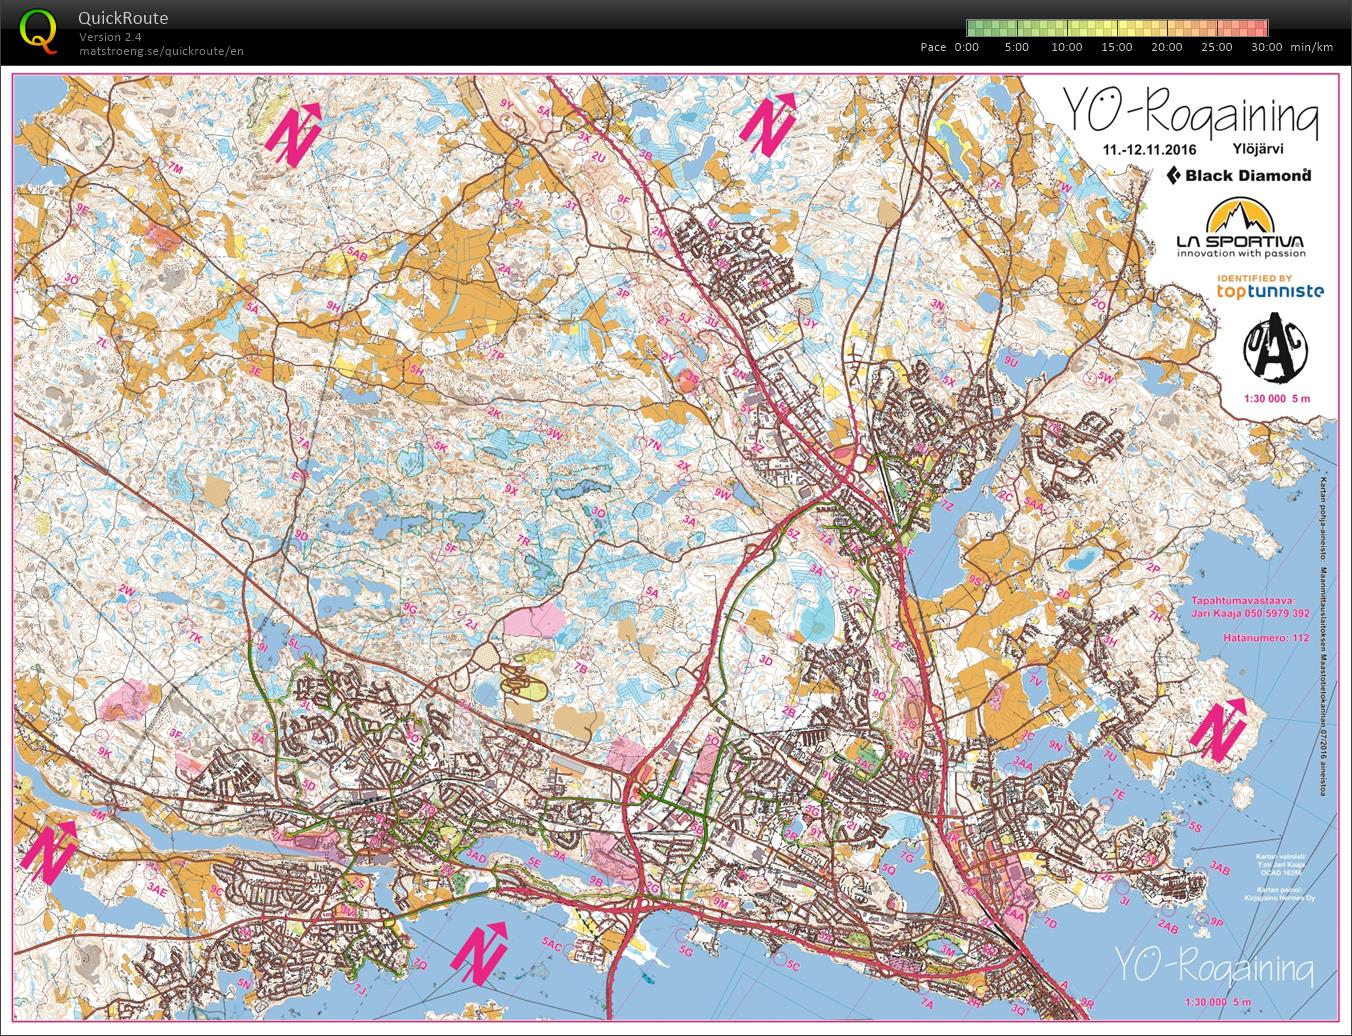Click the 20:00 pace tick label
Image resolution: width=1352 pixels, height=1036 pixels.
[1167, 47]
